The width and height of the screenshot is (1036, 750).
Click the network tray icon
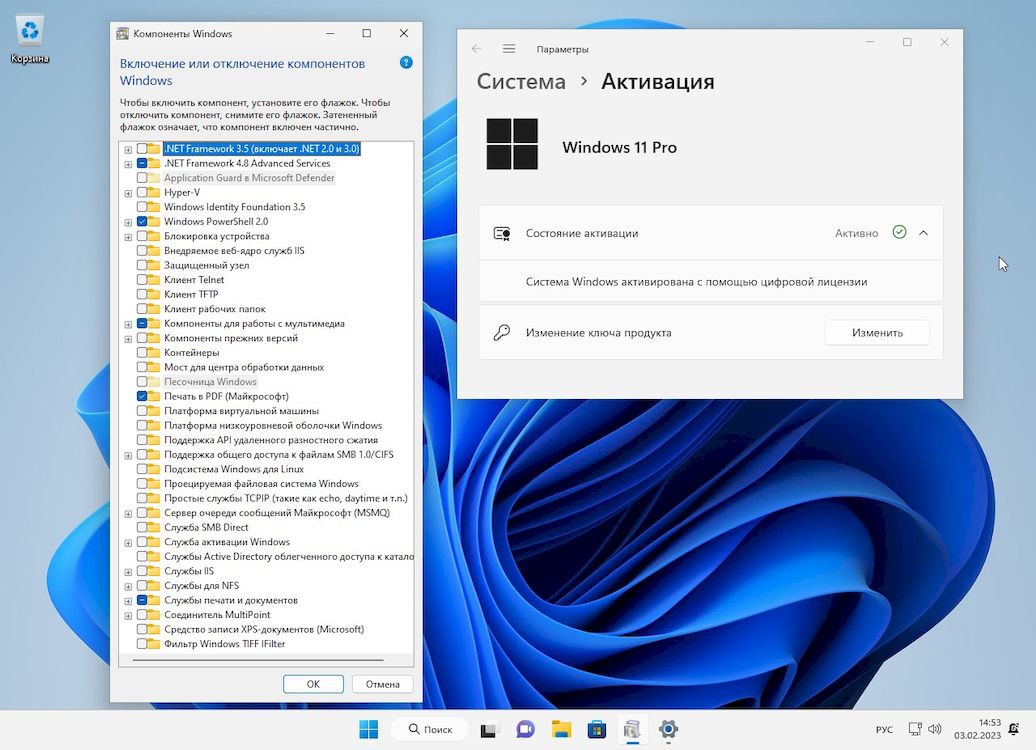[915, 729]
